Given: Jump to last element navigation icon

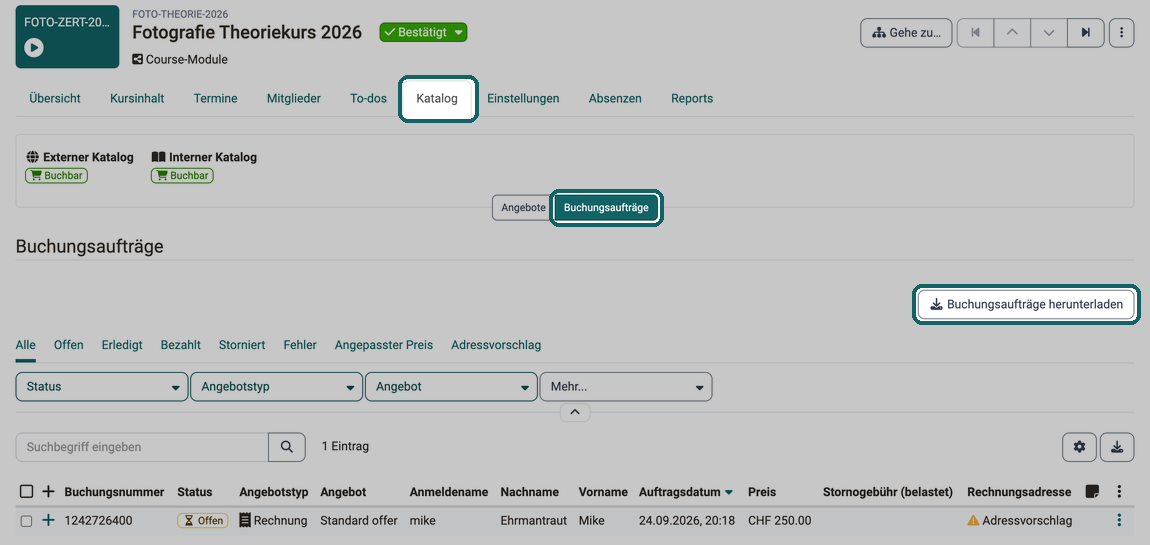Looking at the screenshot, I should [x=1085, y=33].
